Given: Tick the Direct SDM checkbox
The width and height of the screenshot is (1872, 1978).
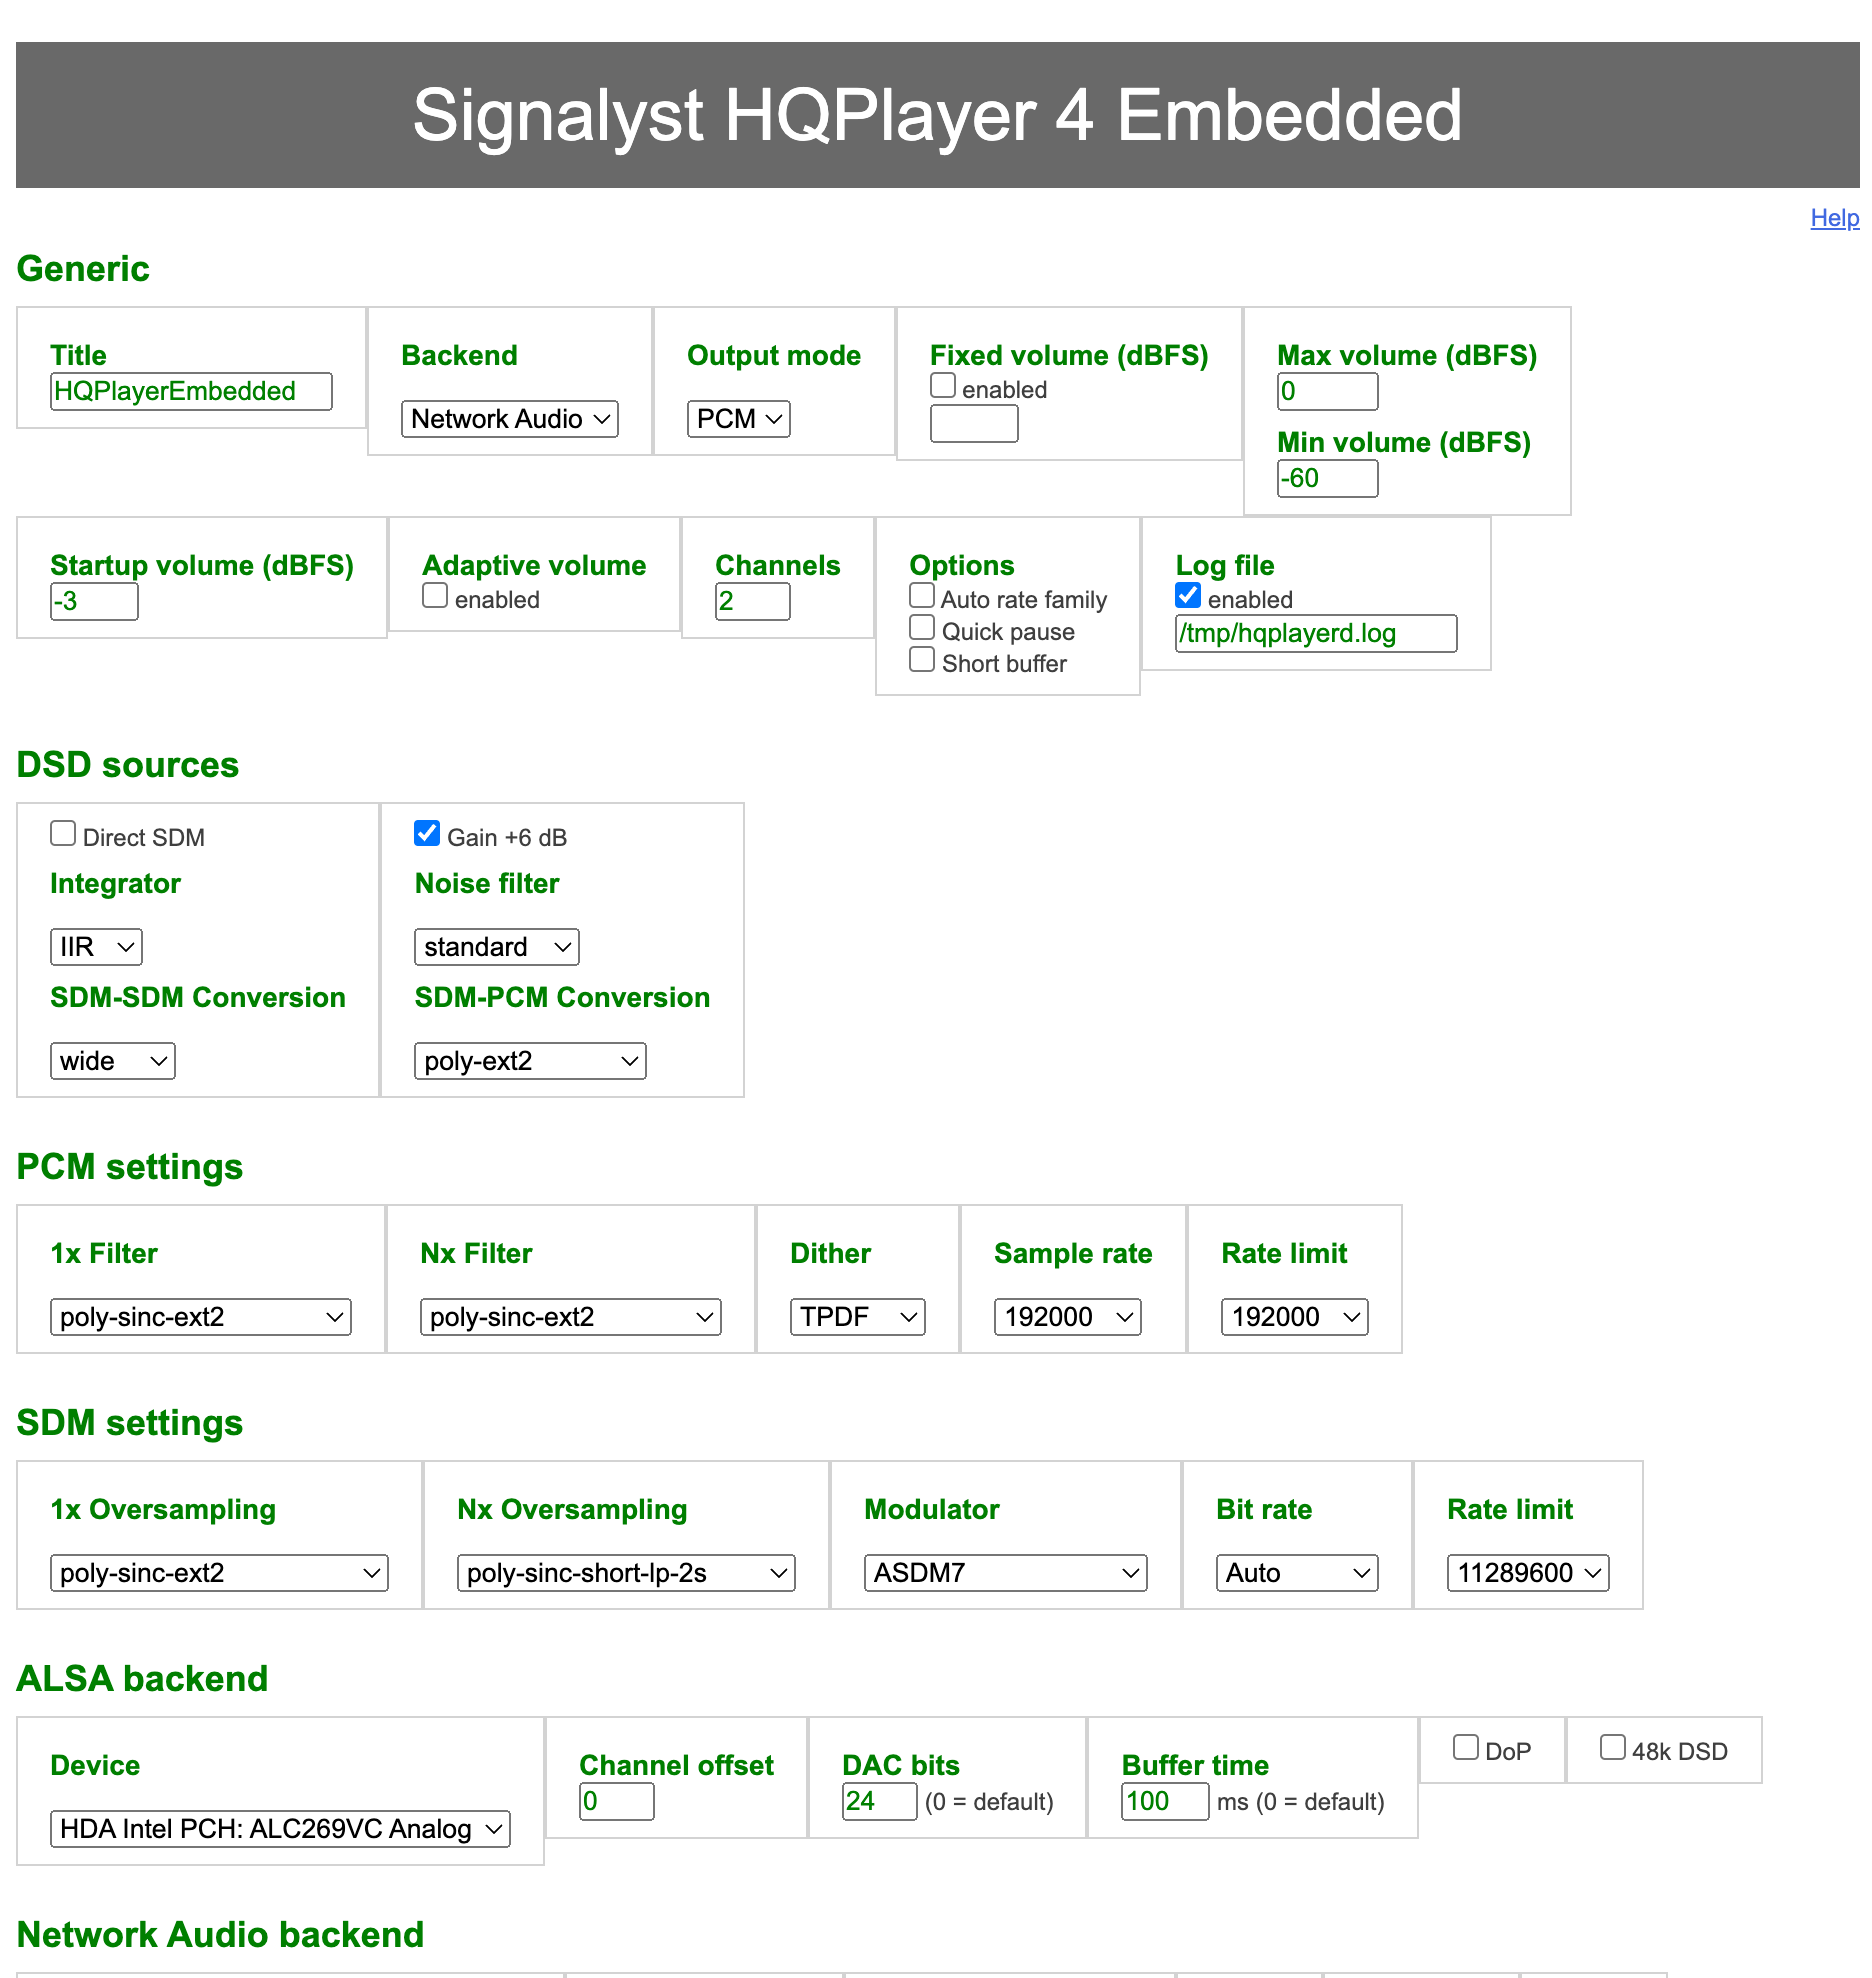Looking at the screenshot, I should click(x=63, y=834).
